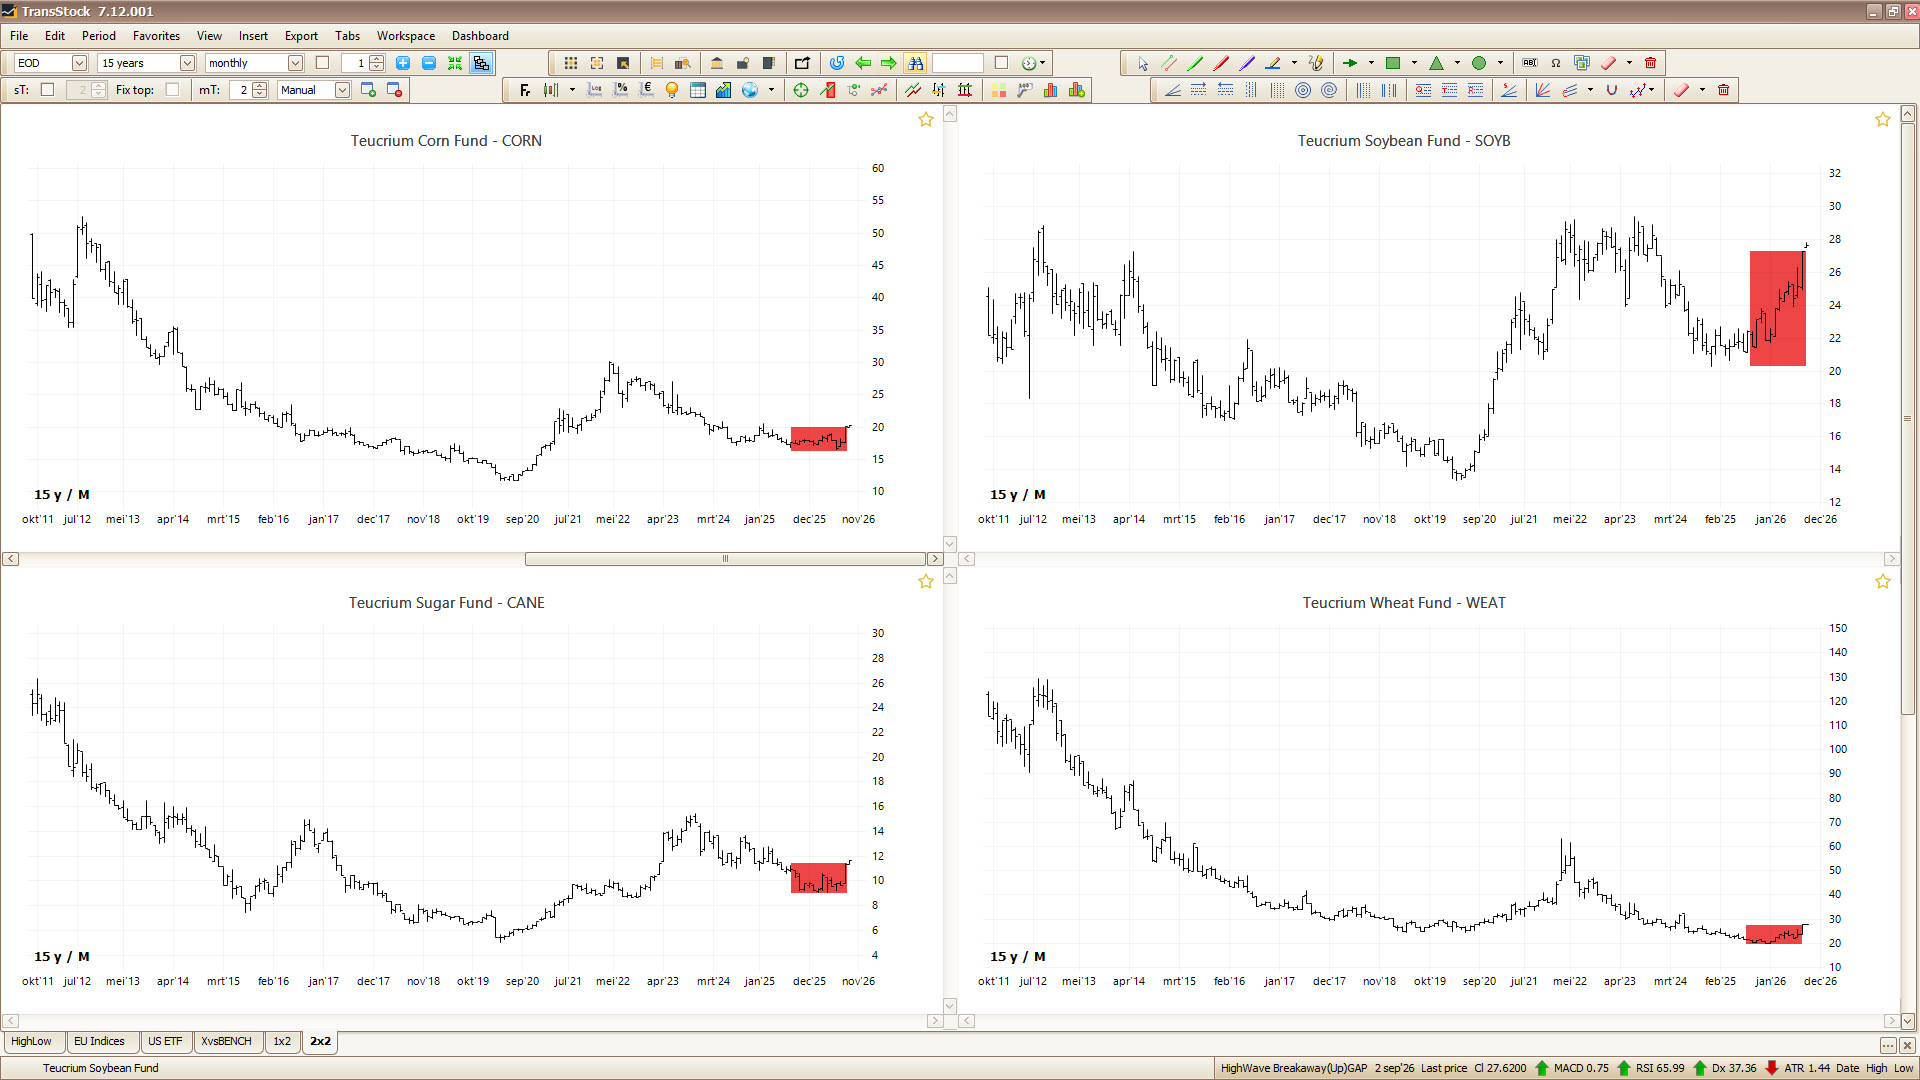Image resolution: width=1920 pixels, height=1080 pixels.
Task: Toggle the Fix top checkbox
Action: [x=172, y=90]
